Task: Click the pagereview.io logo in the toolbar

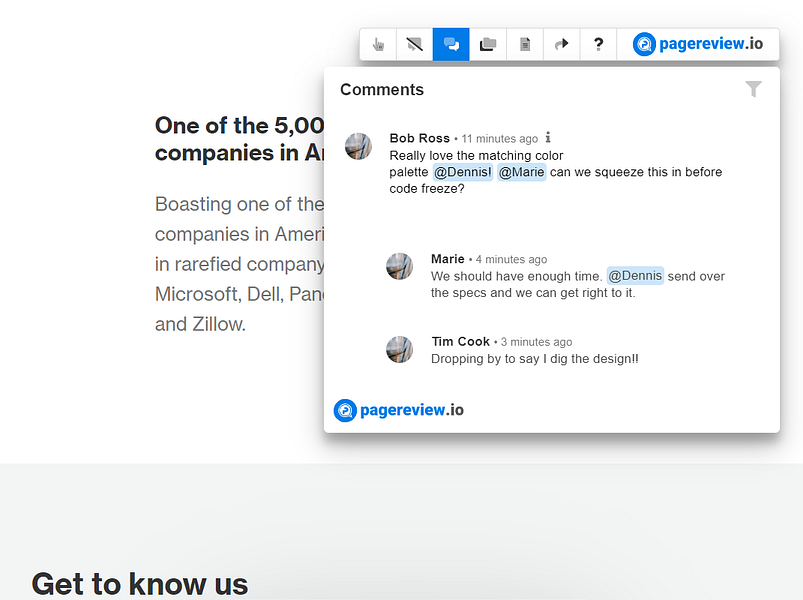Action: click(698, 44)
